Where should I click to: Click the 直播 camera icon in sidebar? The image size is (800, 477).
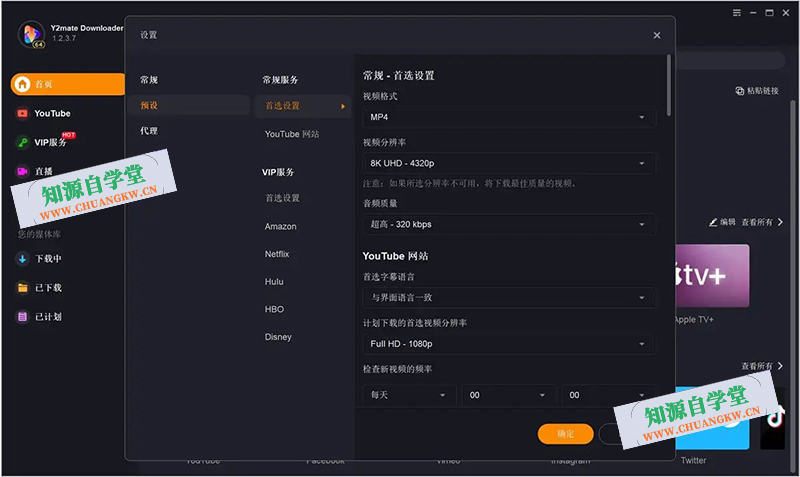23,171
